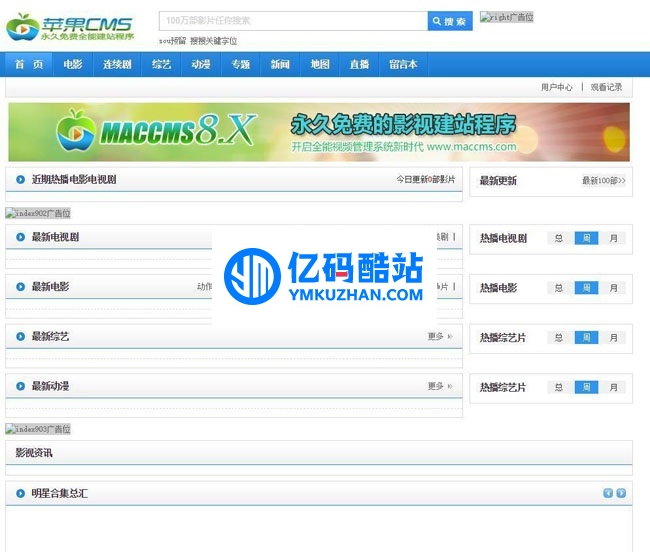Screen dimensions: 650x552
Task: Open the 专题 navigation tab
Action: coord(240,64)
